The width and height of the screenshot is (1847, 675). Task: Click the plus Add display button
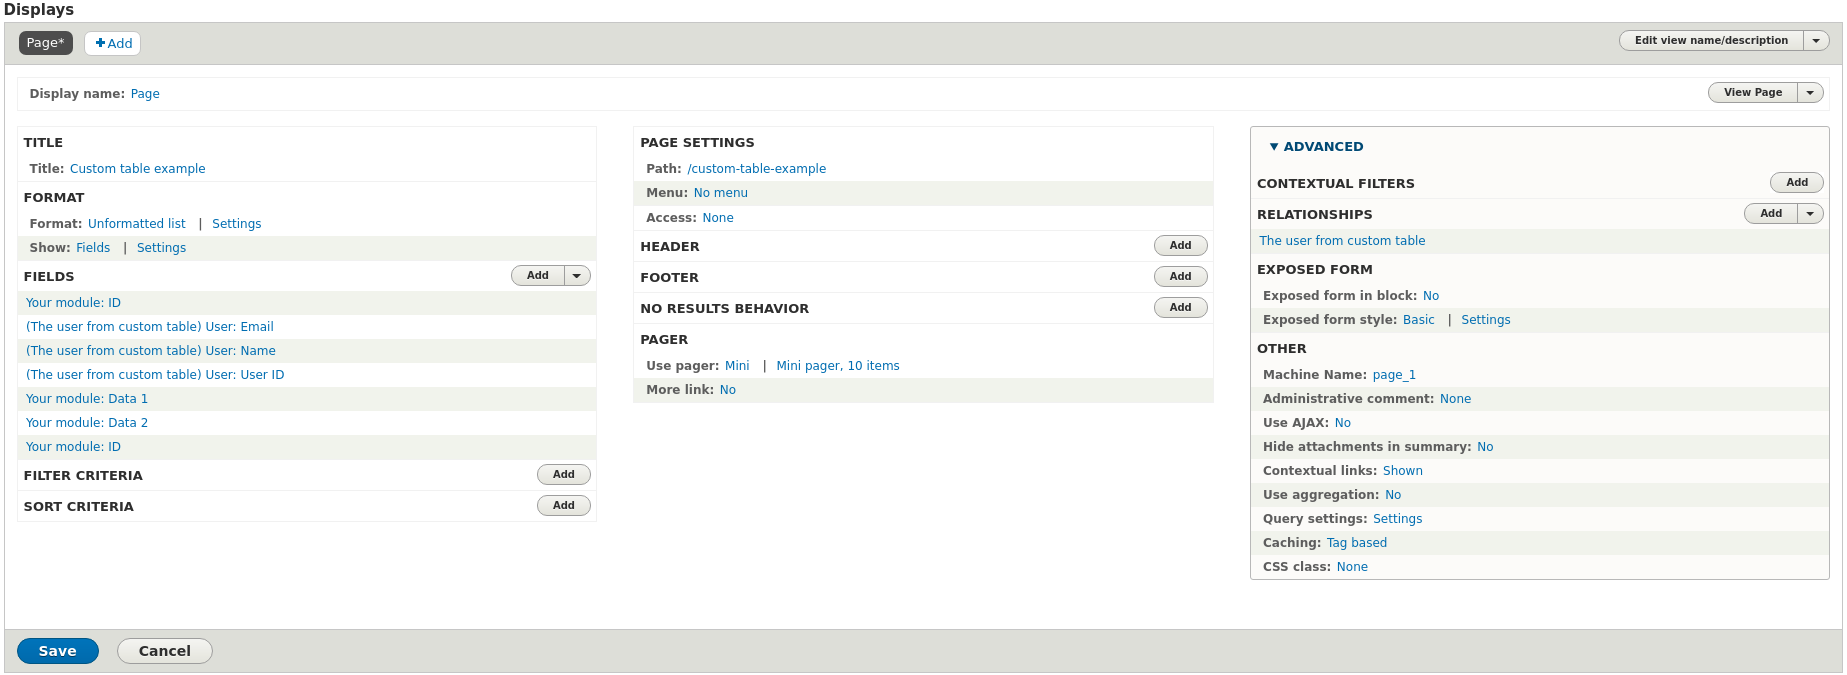pyautogui.click(x=113, y=43)
